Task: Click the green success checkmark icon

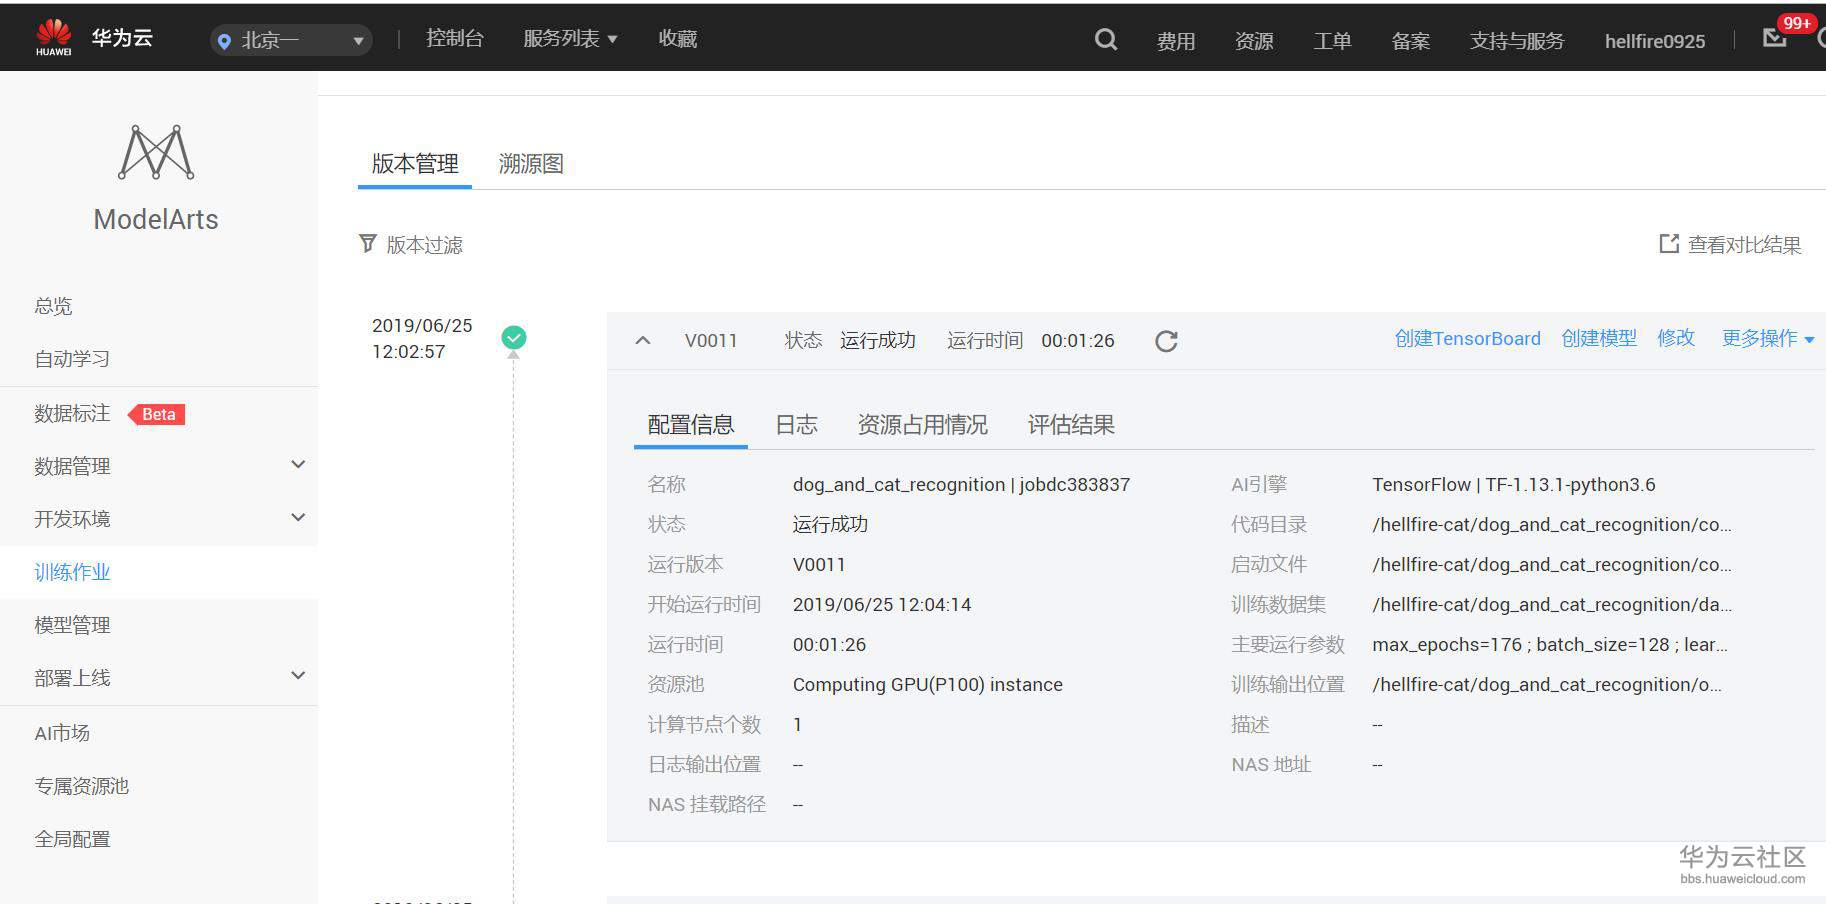Action: coord(514,338)
